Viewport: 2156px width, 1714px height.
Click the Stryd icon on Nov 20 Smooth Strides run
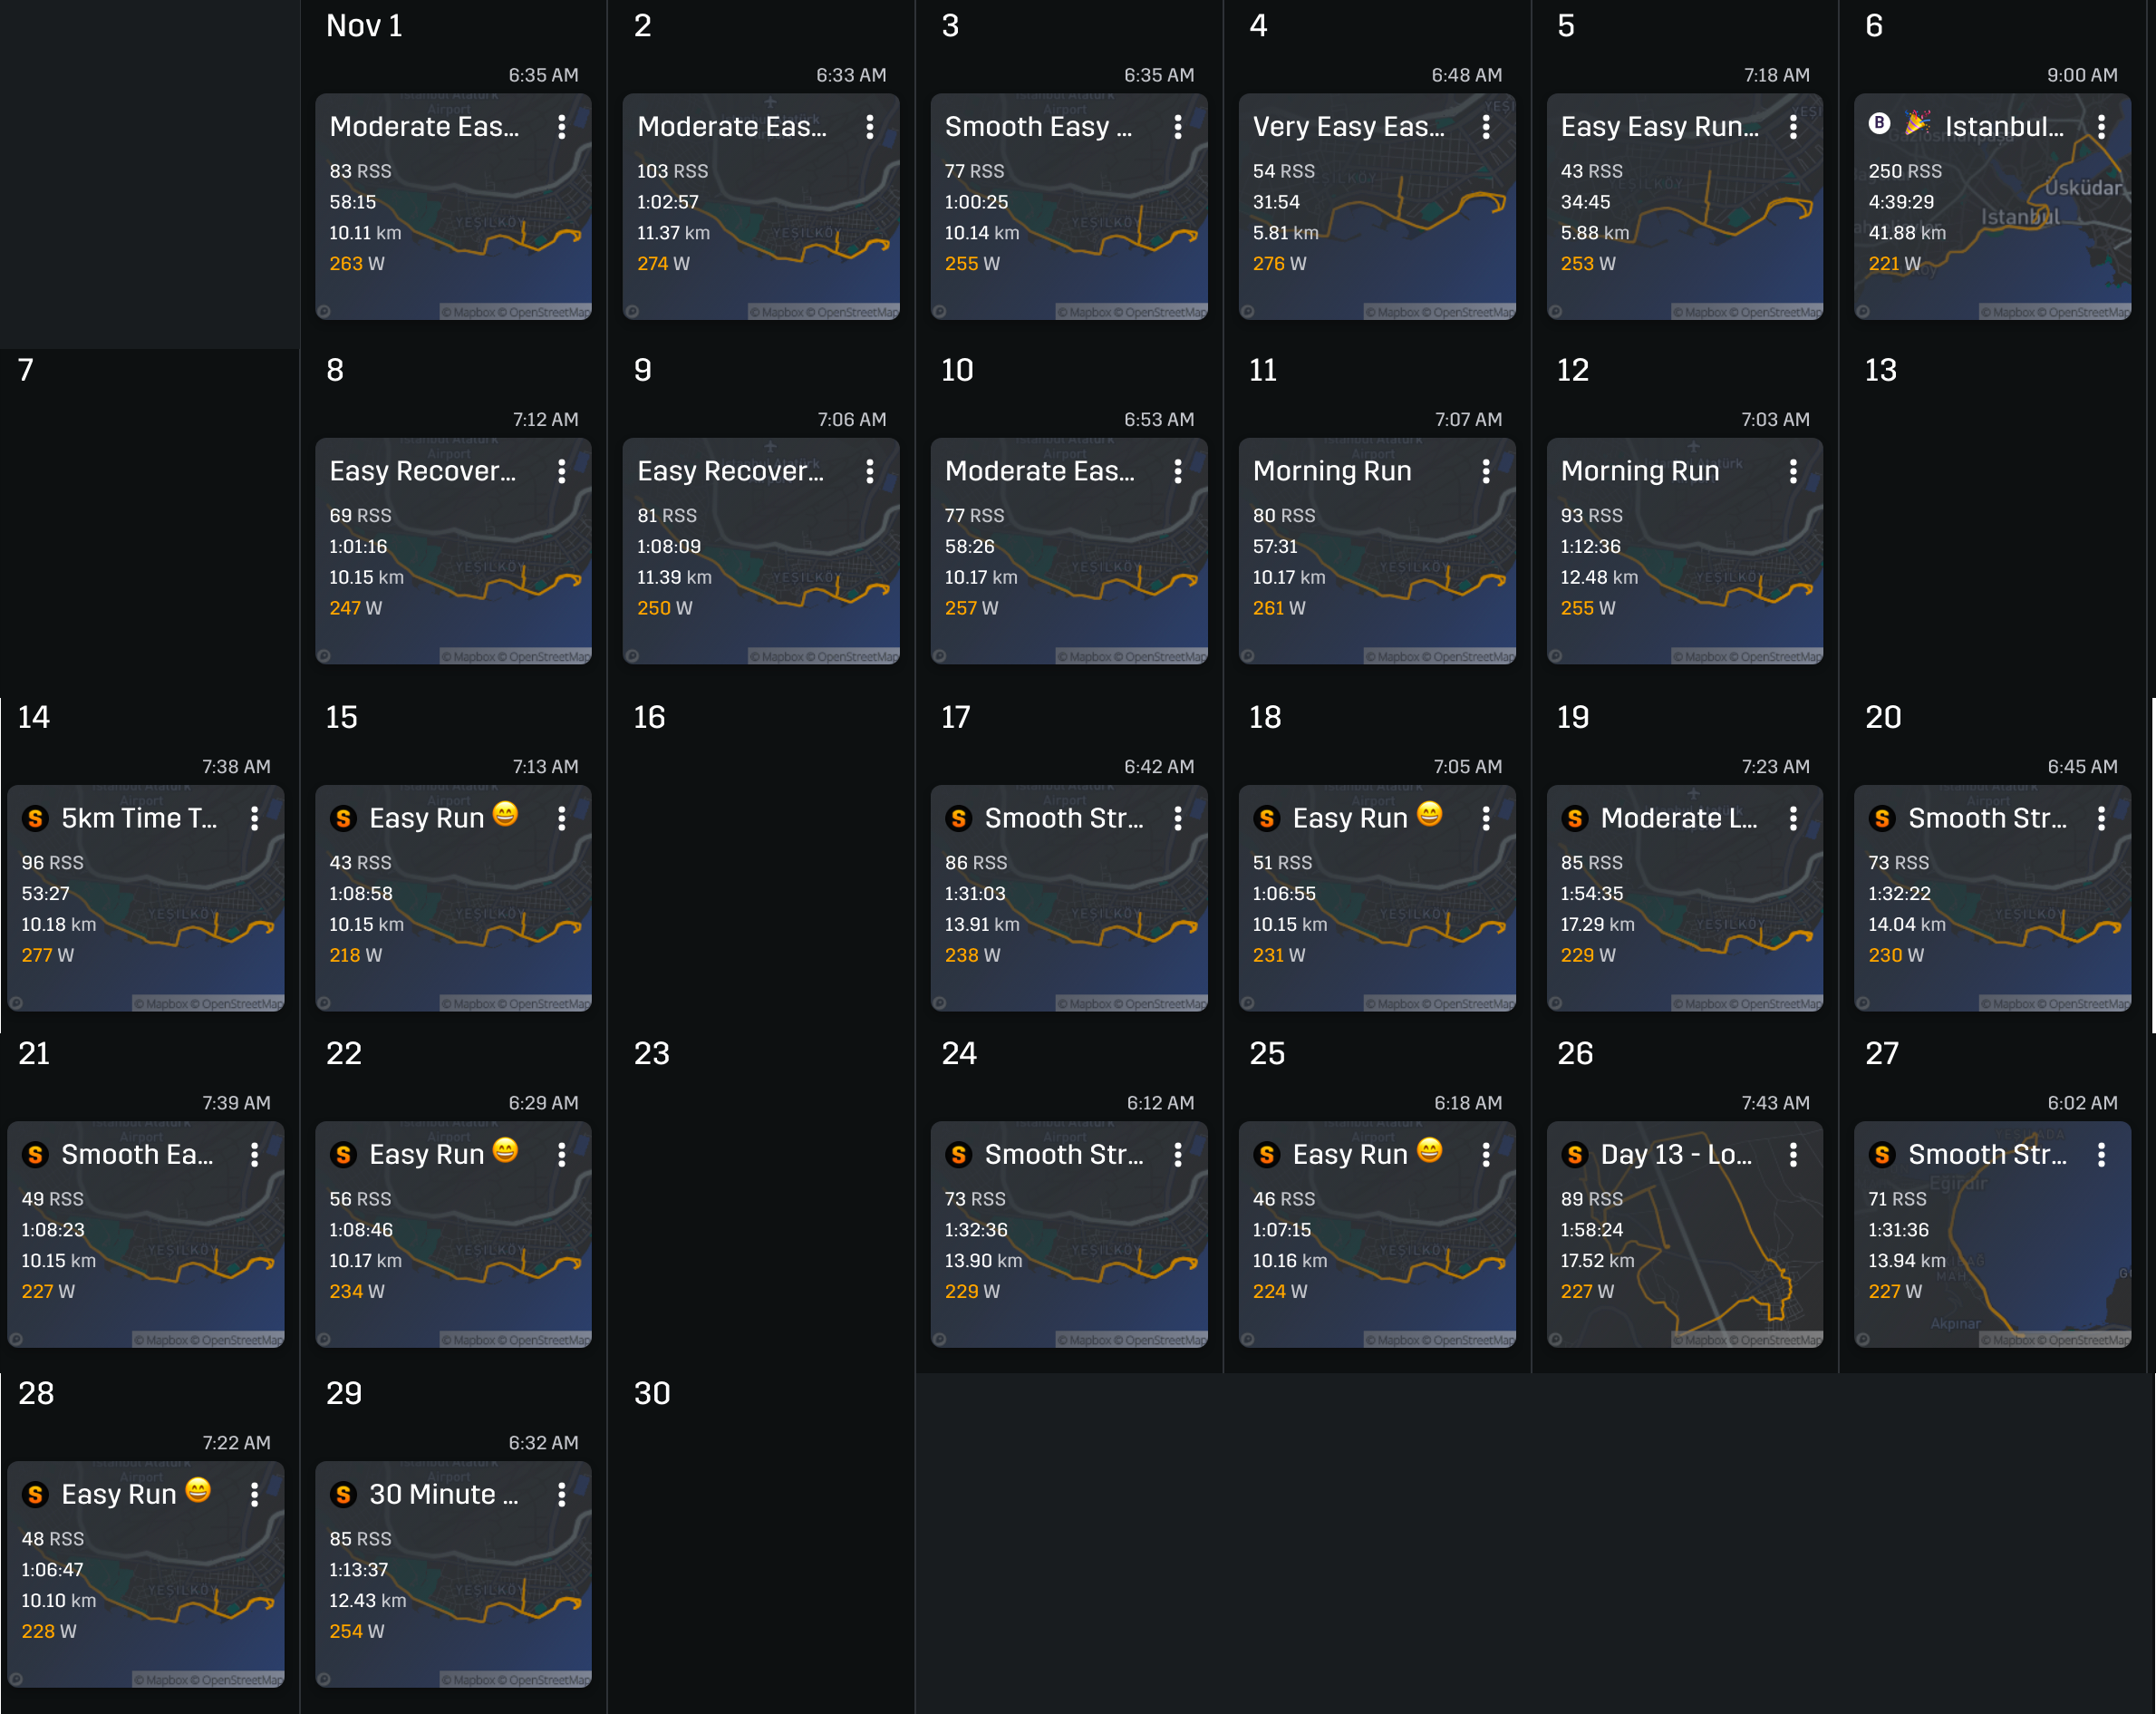tap(1882, 818)
